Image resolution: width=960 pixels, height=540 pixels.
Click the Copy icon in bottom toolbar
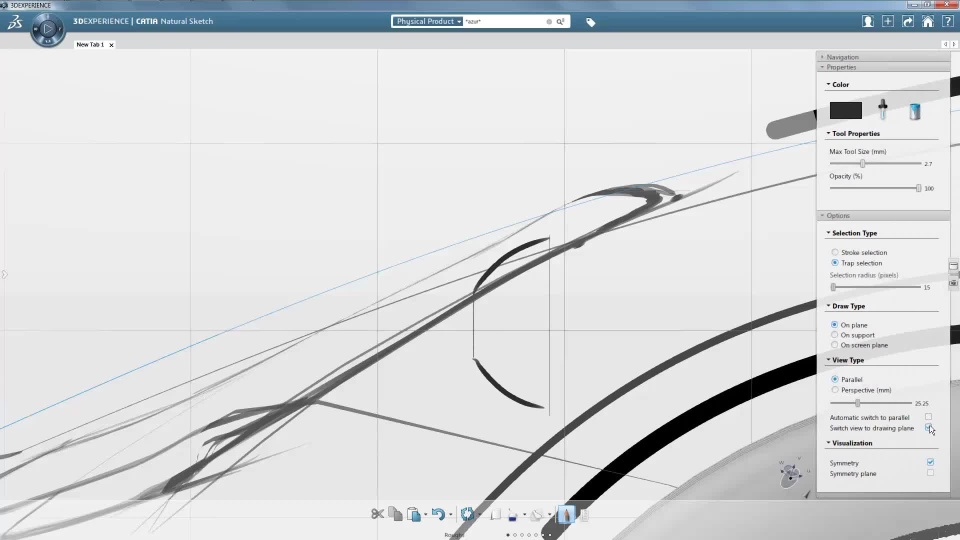tap(396, 514)
